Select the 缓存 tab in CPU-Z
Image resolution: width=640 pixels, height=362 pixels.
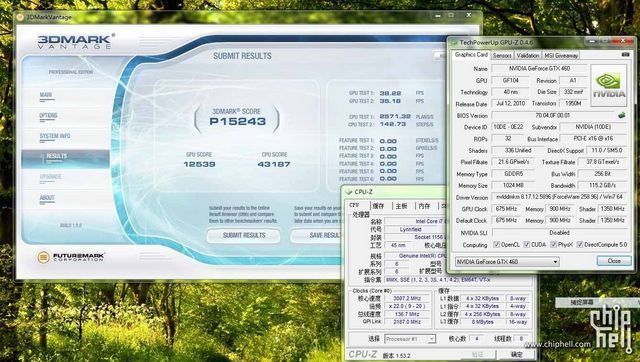point(378,206)
